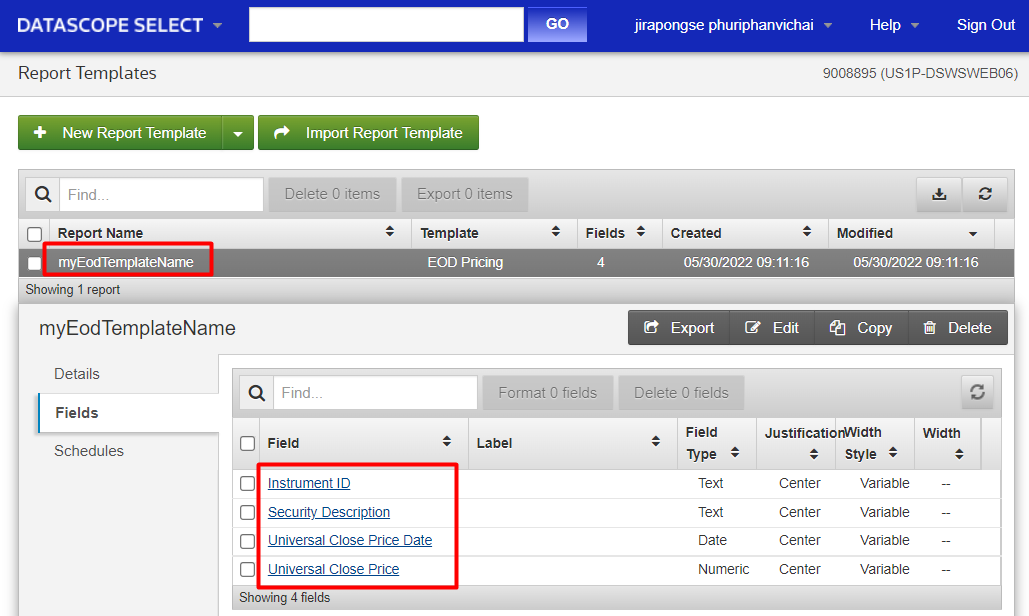Open the Universal Close Price Date link

pos(350,541)
